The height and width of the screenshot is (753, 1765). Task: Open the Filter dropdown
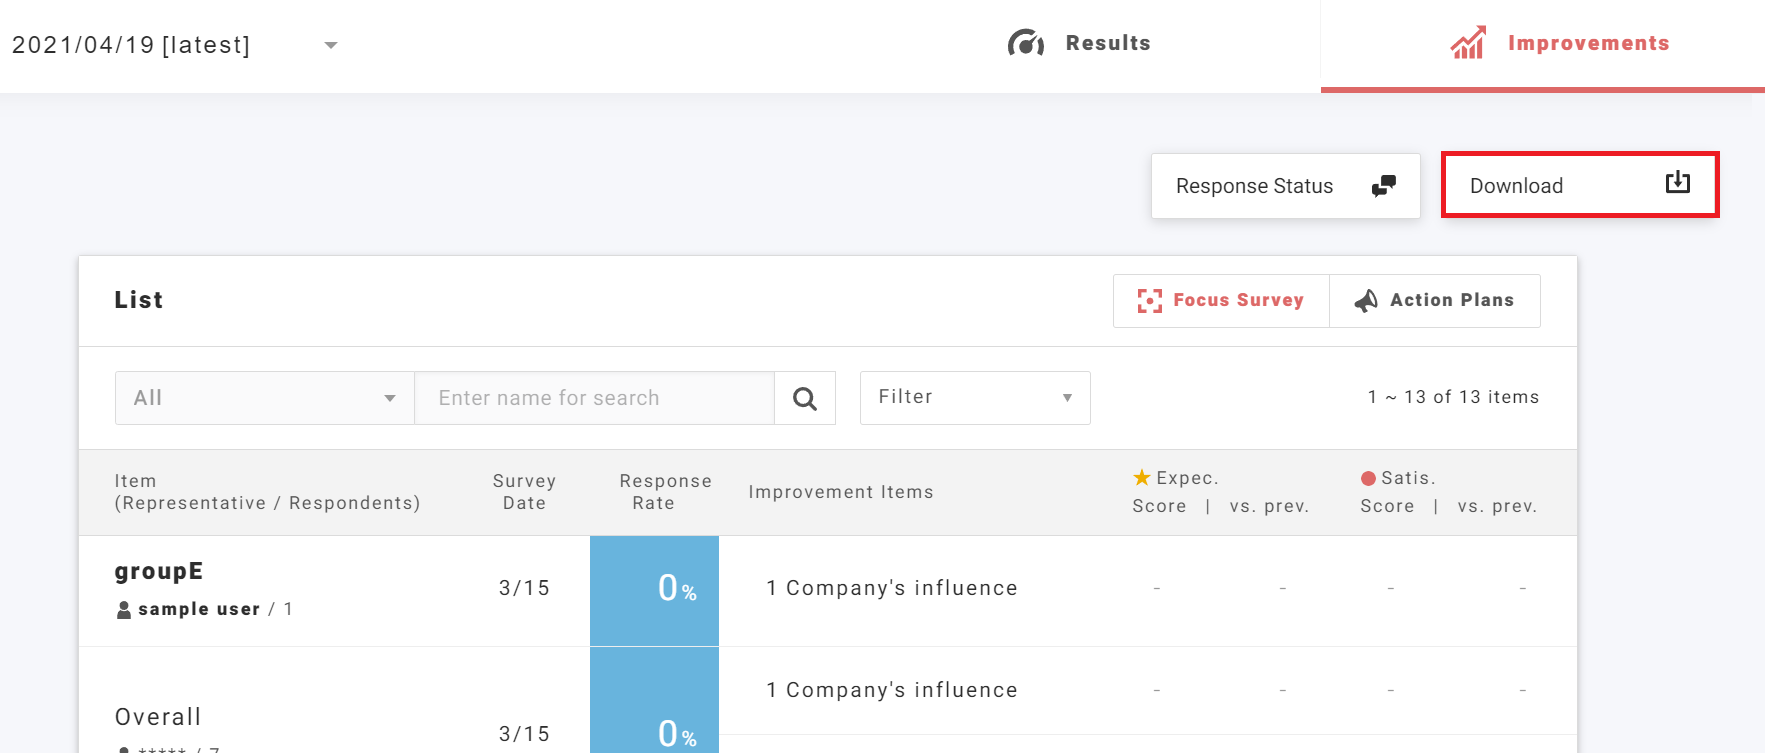[x=974, y=398]
